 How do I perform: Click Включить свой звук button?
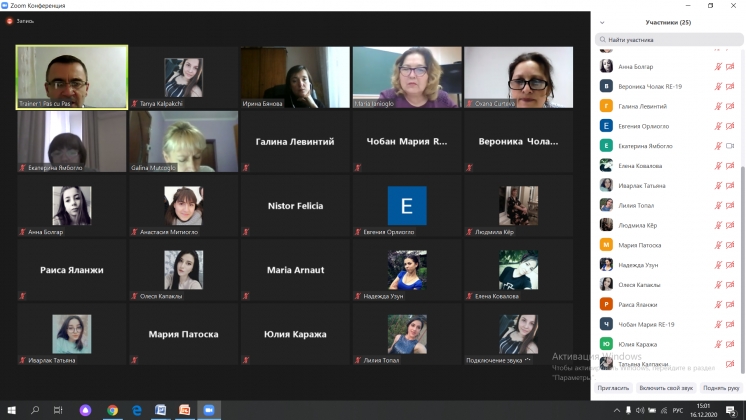click(666, 388)
